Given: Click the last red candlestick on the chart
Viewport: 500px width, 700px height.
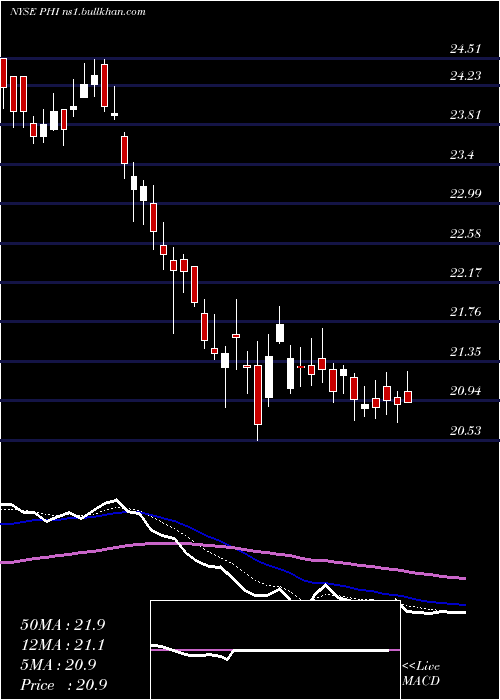Looking at the screenshot, I should [408, 397].
